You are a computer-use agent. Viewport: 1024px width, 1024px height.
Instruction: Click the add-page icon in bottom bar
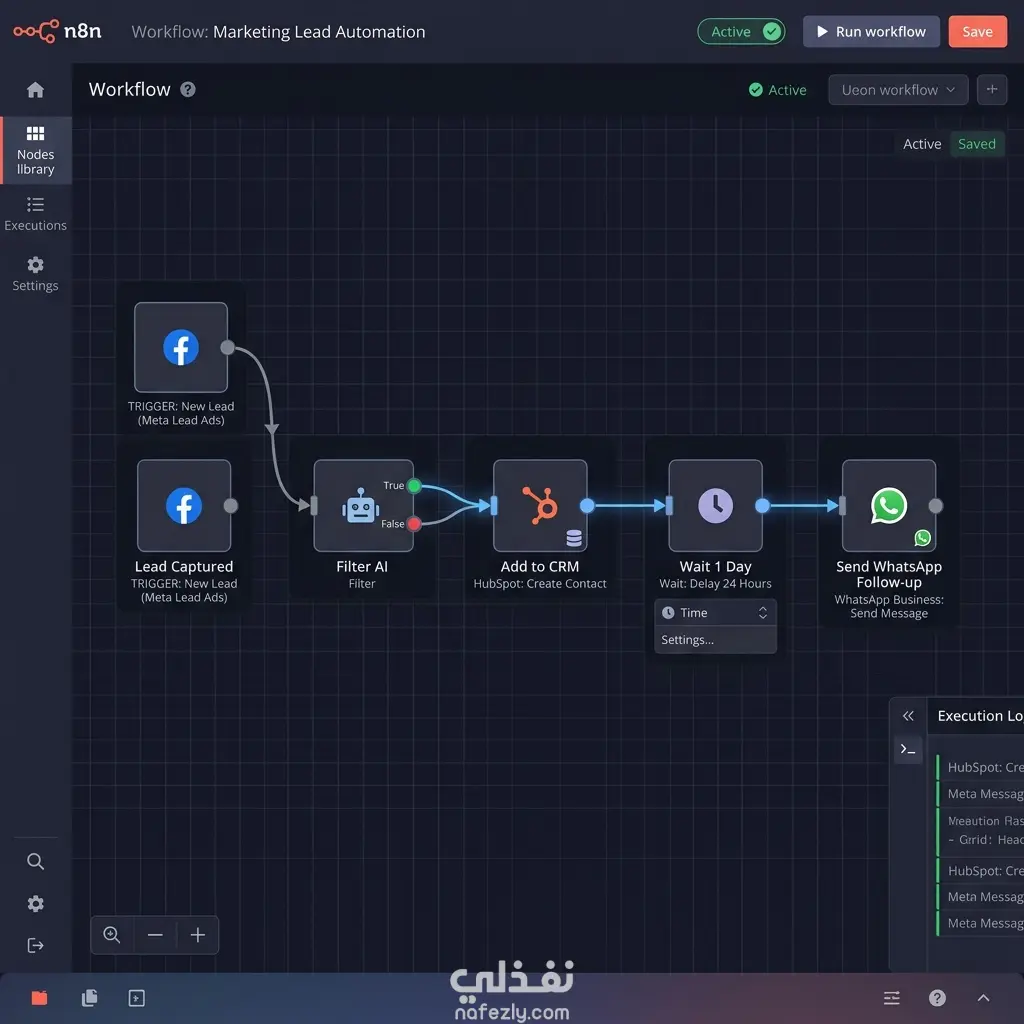[x=136, y=998]
